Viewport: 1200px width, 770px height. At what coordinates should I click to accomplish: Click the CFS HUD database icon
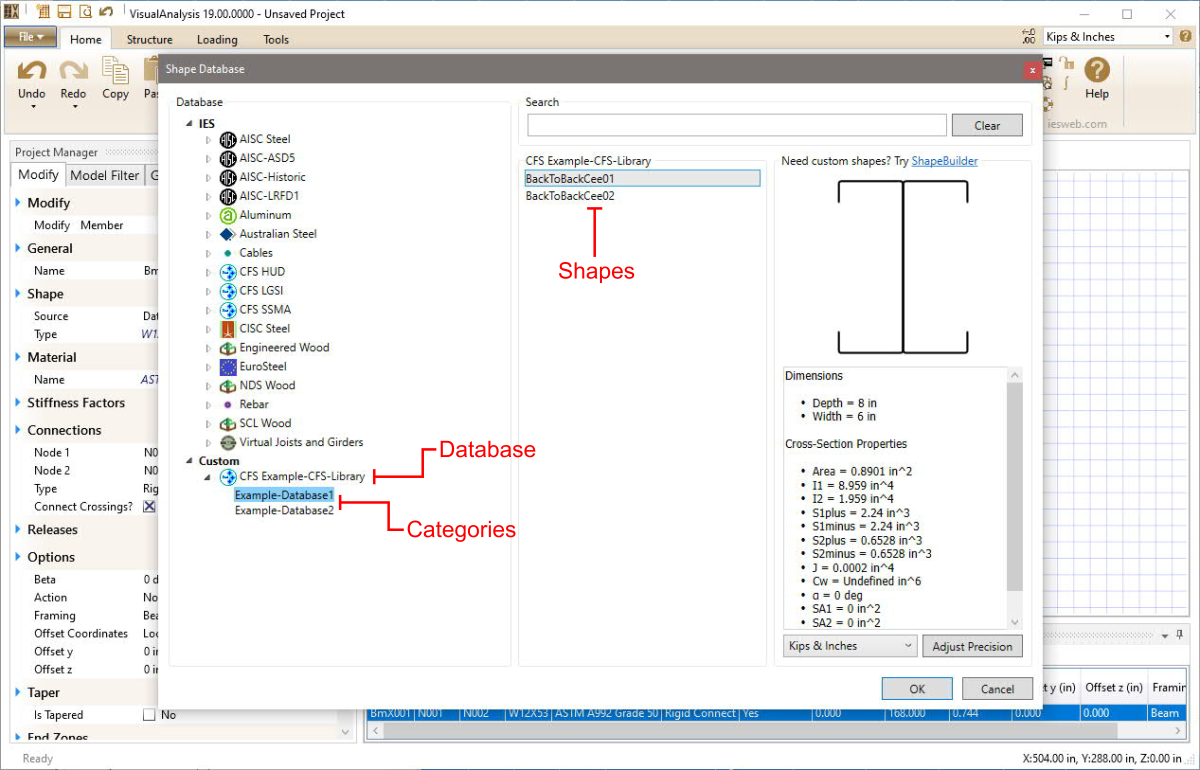228,272
